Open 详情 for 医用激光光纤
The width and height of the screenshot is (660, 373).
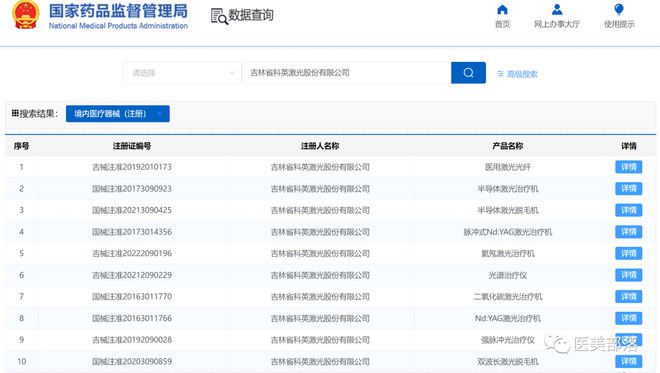coord(628,167)
